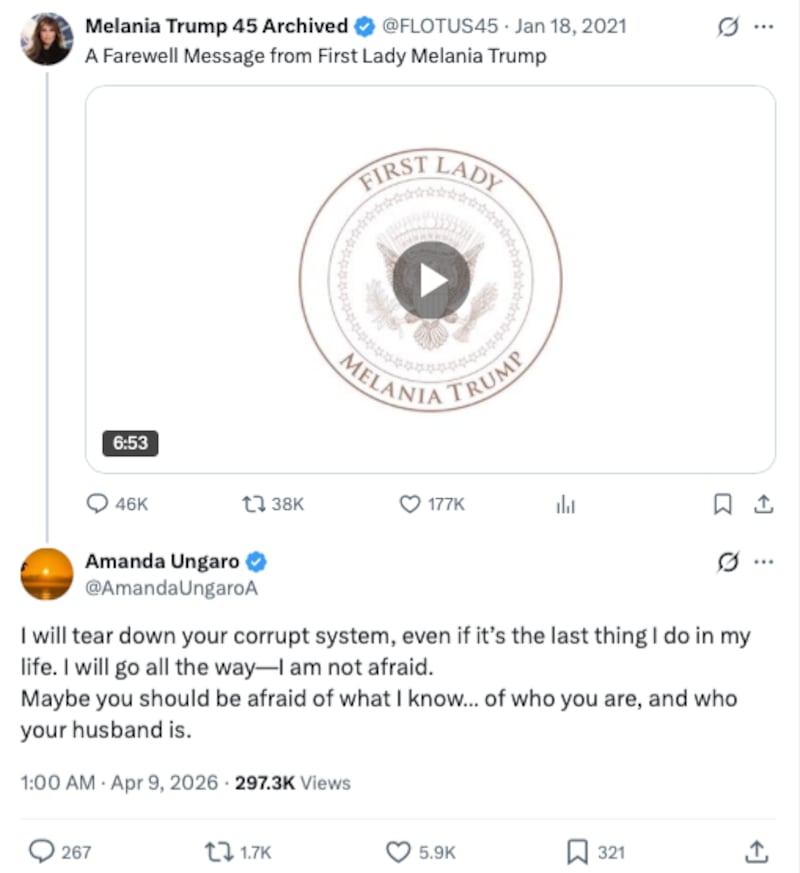Image resolution: width=800 pixels, height=873 pixels.
Task: Like Amanda Ungaro's reply tweet
Action: [396, 851]
